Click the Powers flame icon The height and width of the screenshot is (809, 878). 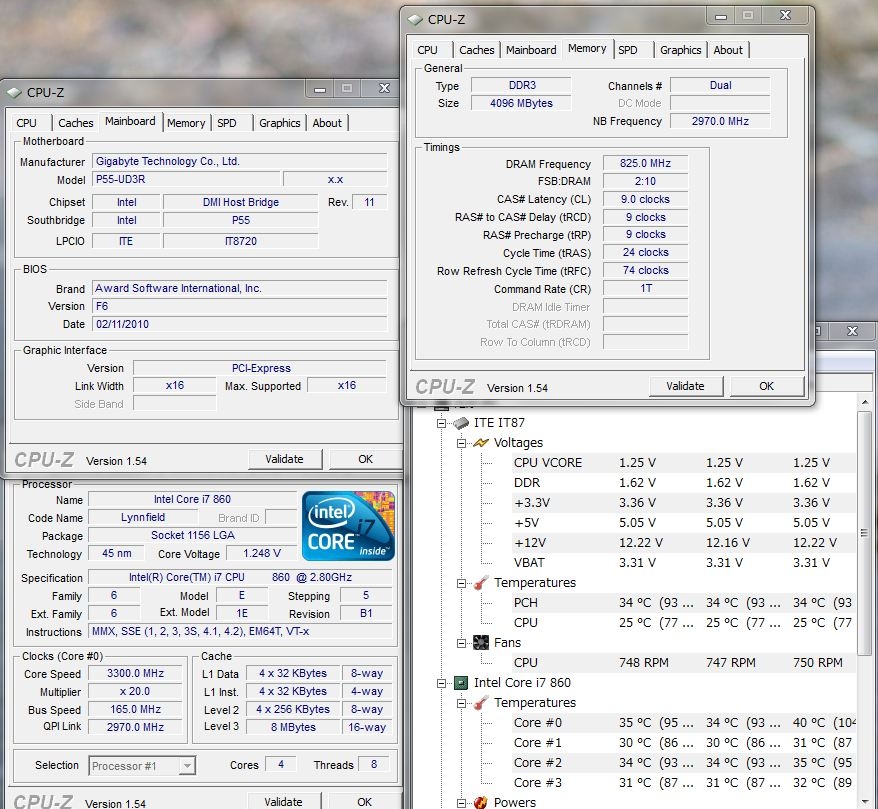coord(480,802)
